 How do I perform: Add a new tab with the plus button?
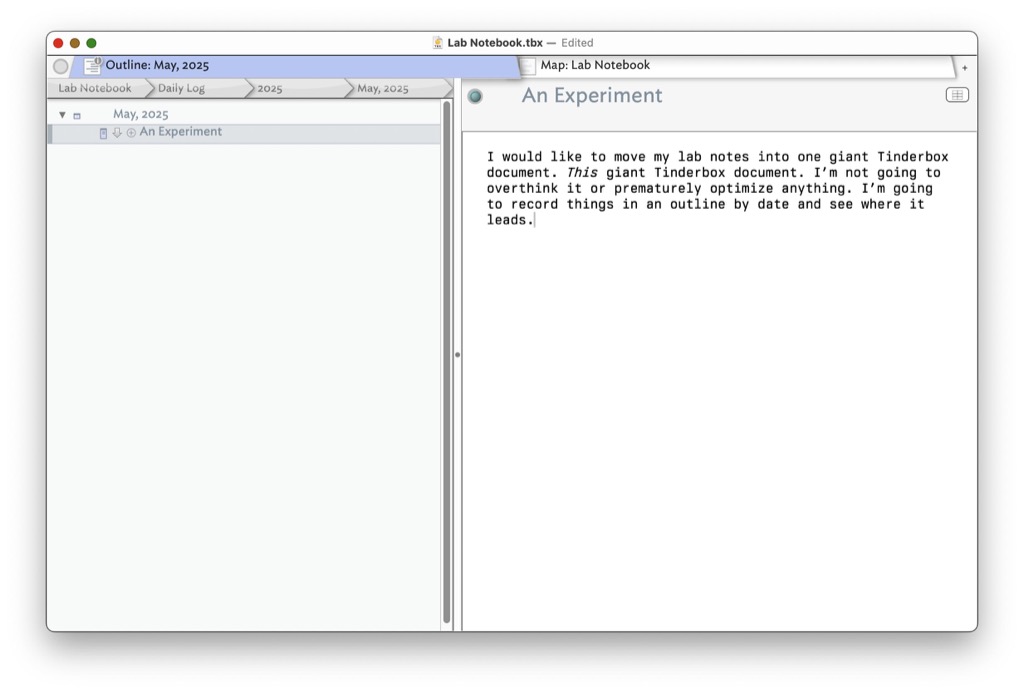965,67
